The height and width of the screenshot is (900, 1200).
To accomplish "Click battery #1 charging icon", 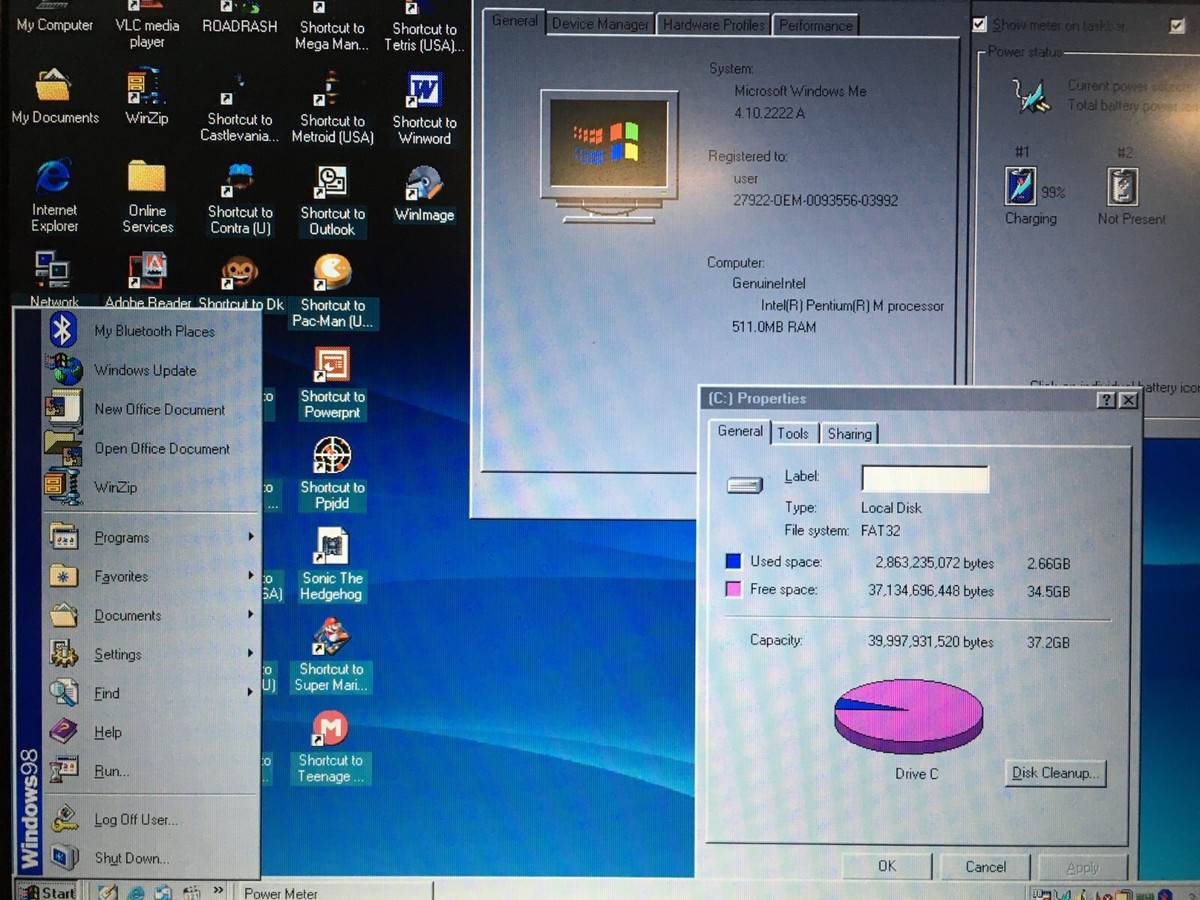I will 1021,185.
